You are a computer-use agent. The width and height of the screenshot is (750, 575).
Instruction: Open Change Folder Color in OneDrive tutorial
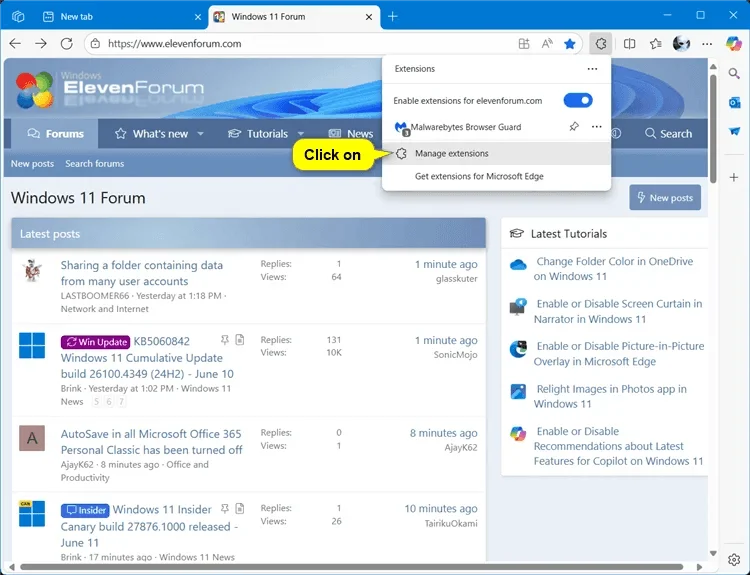pyautogui.click(x=614, y=269)
